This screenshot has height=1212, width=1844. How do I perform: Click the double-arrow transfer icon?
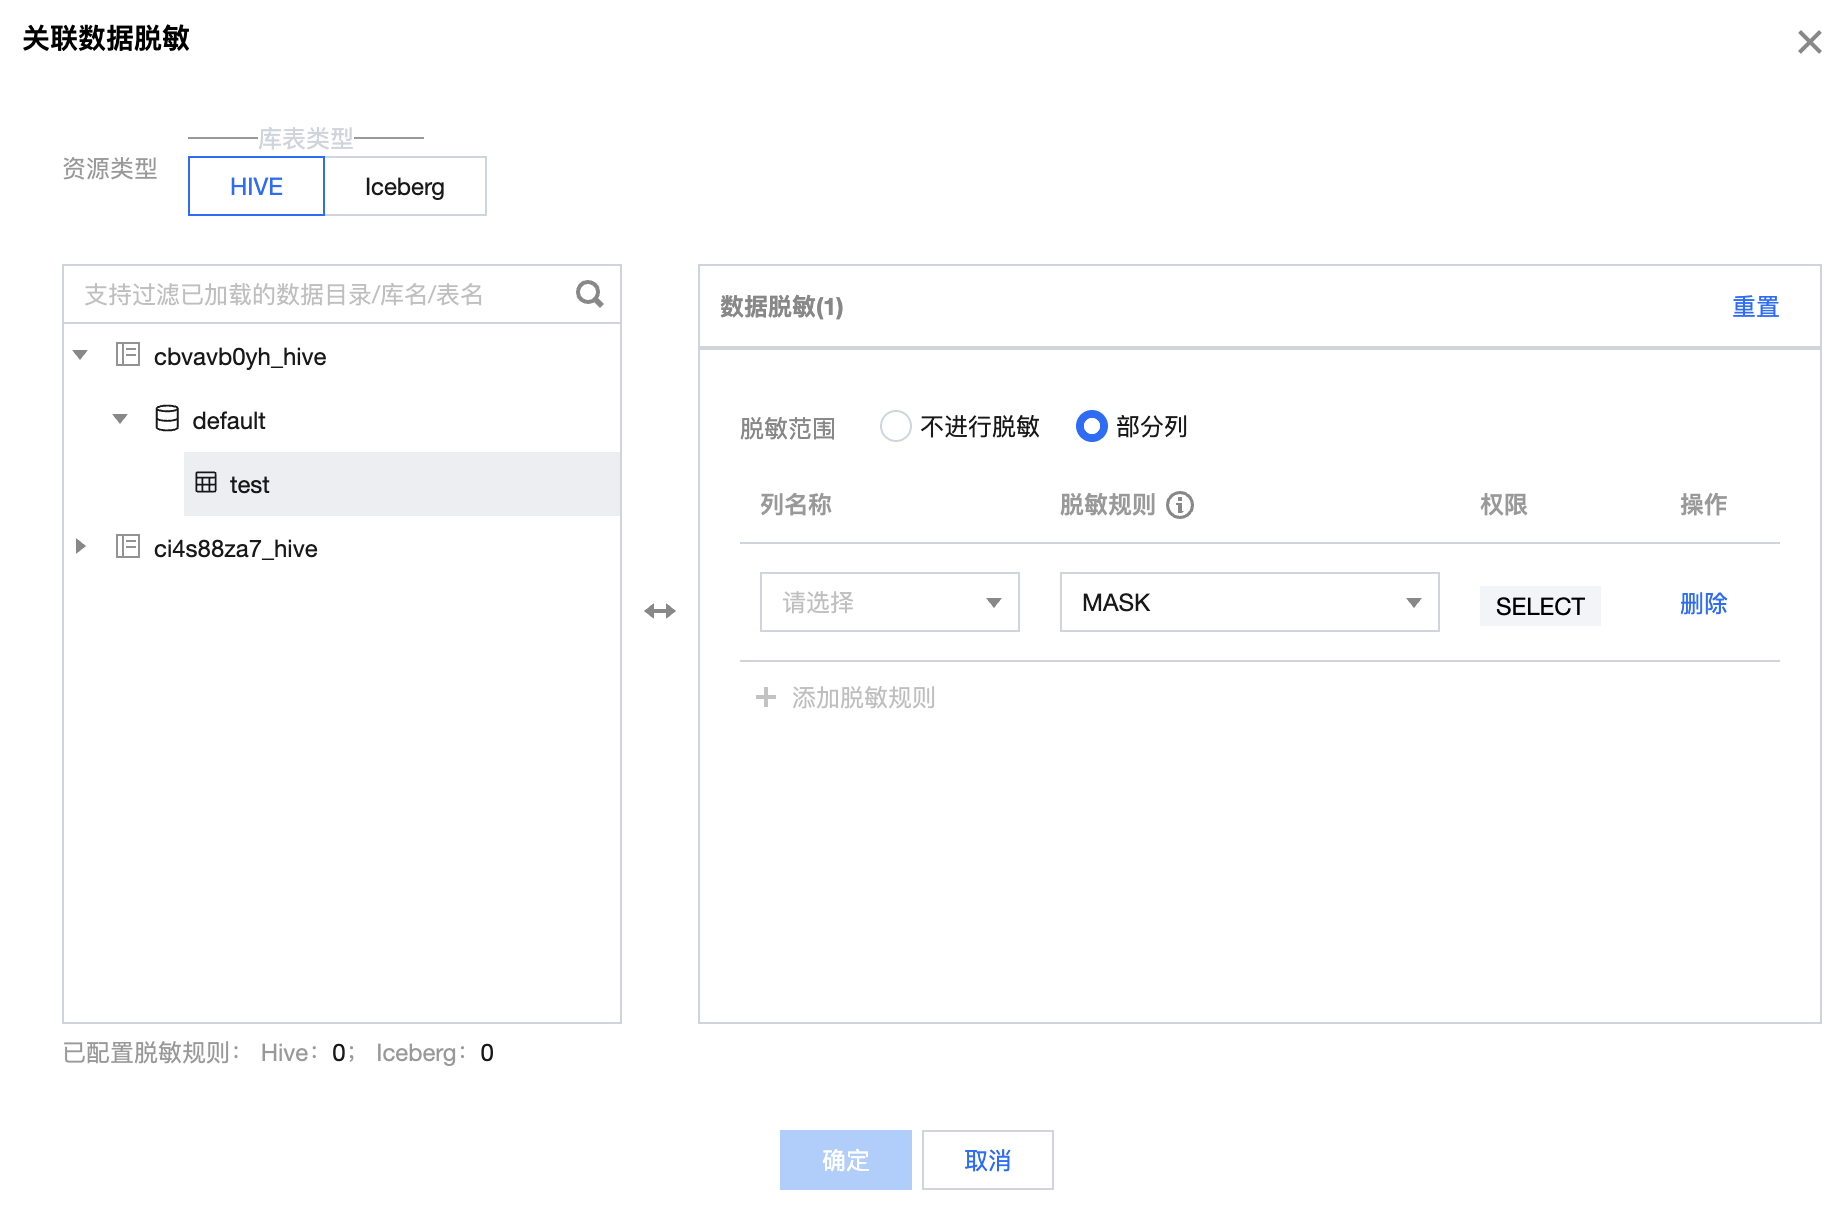[660, 611]
